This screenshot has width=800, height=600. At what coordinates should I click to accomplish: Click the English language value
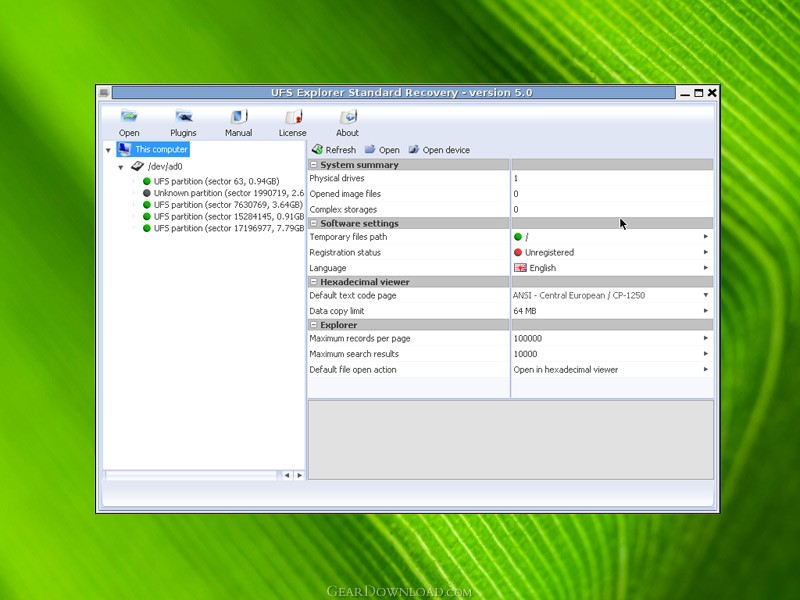543,268
